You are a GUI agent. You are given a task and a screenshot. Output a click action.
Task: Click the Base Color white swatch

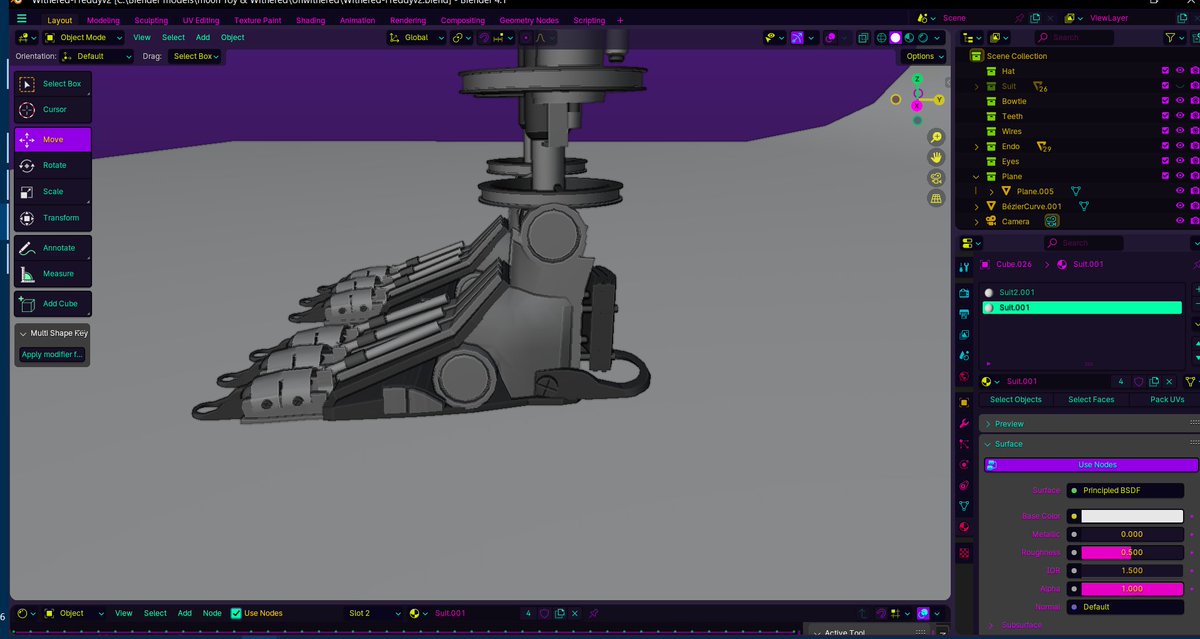click(1131, 516)
